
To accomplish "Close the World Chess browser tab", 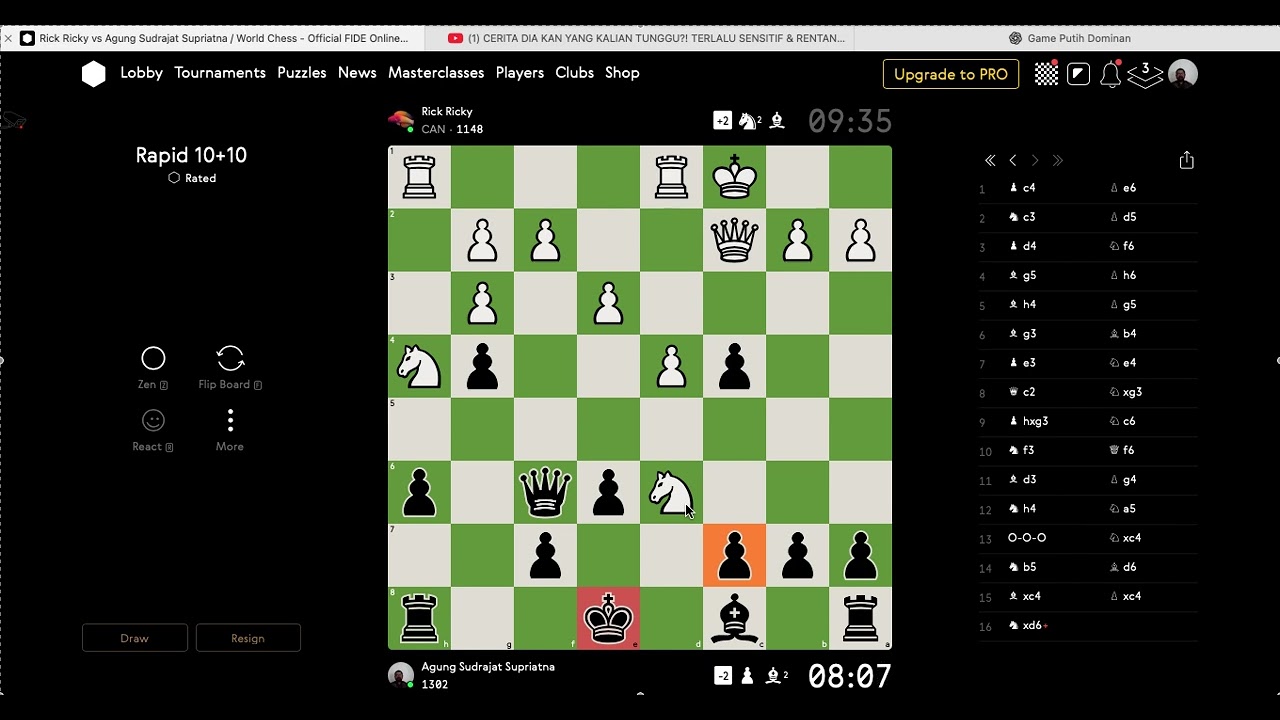I will coord(8,38).
